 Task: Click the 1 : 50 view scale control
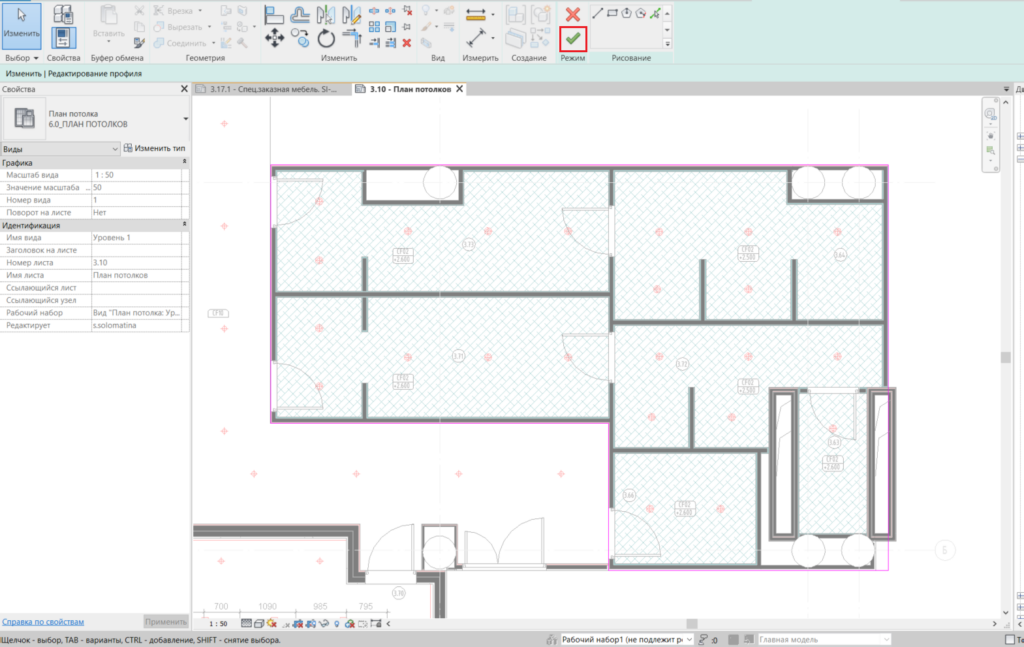218,623
